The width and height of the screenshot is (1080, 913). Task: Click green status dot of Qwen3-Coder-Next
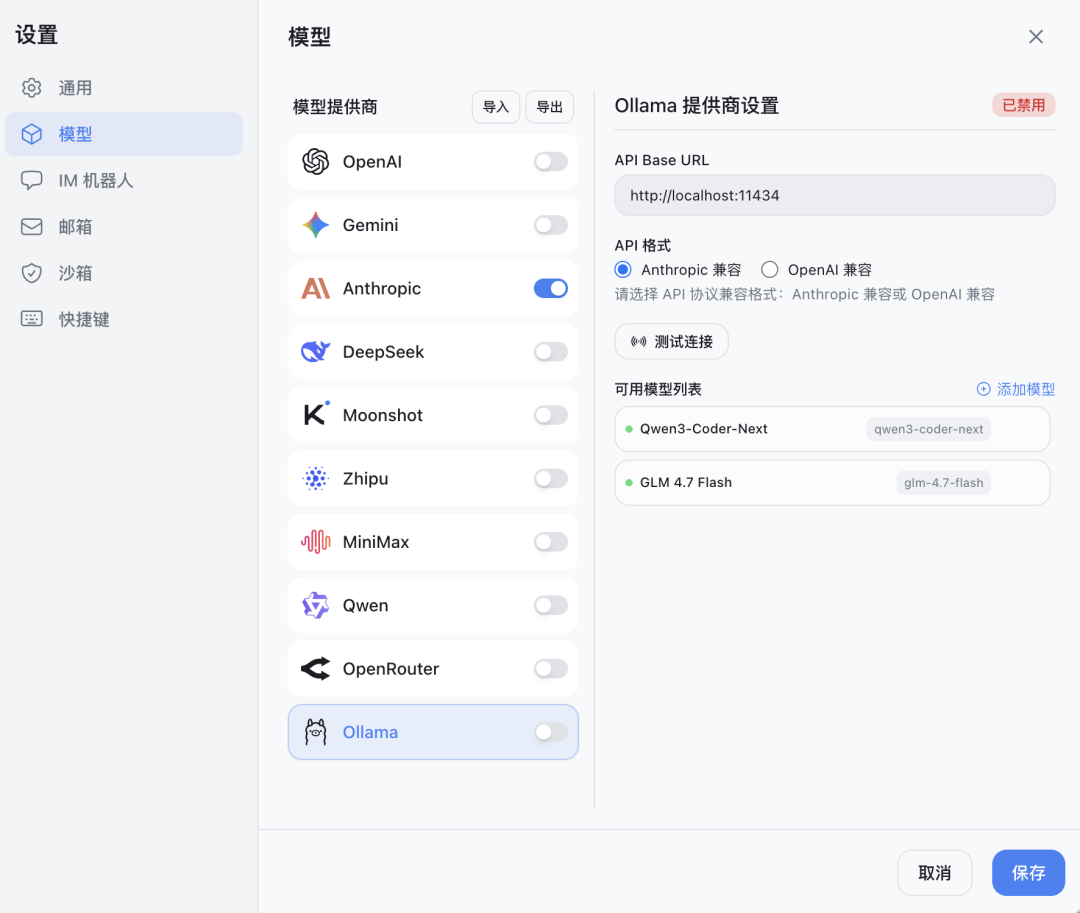(x=629, y=429)
